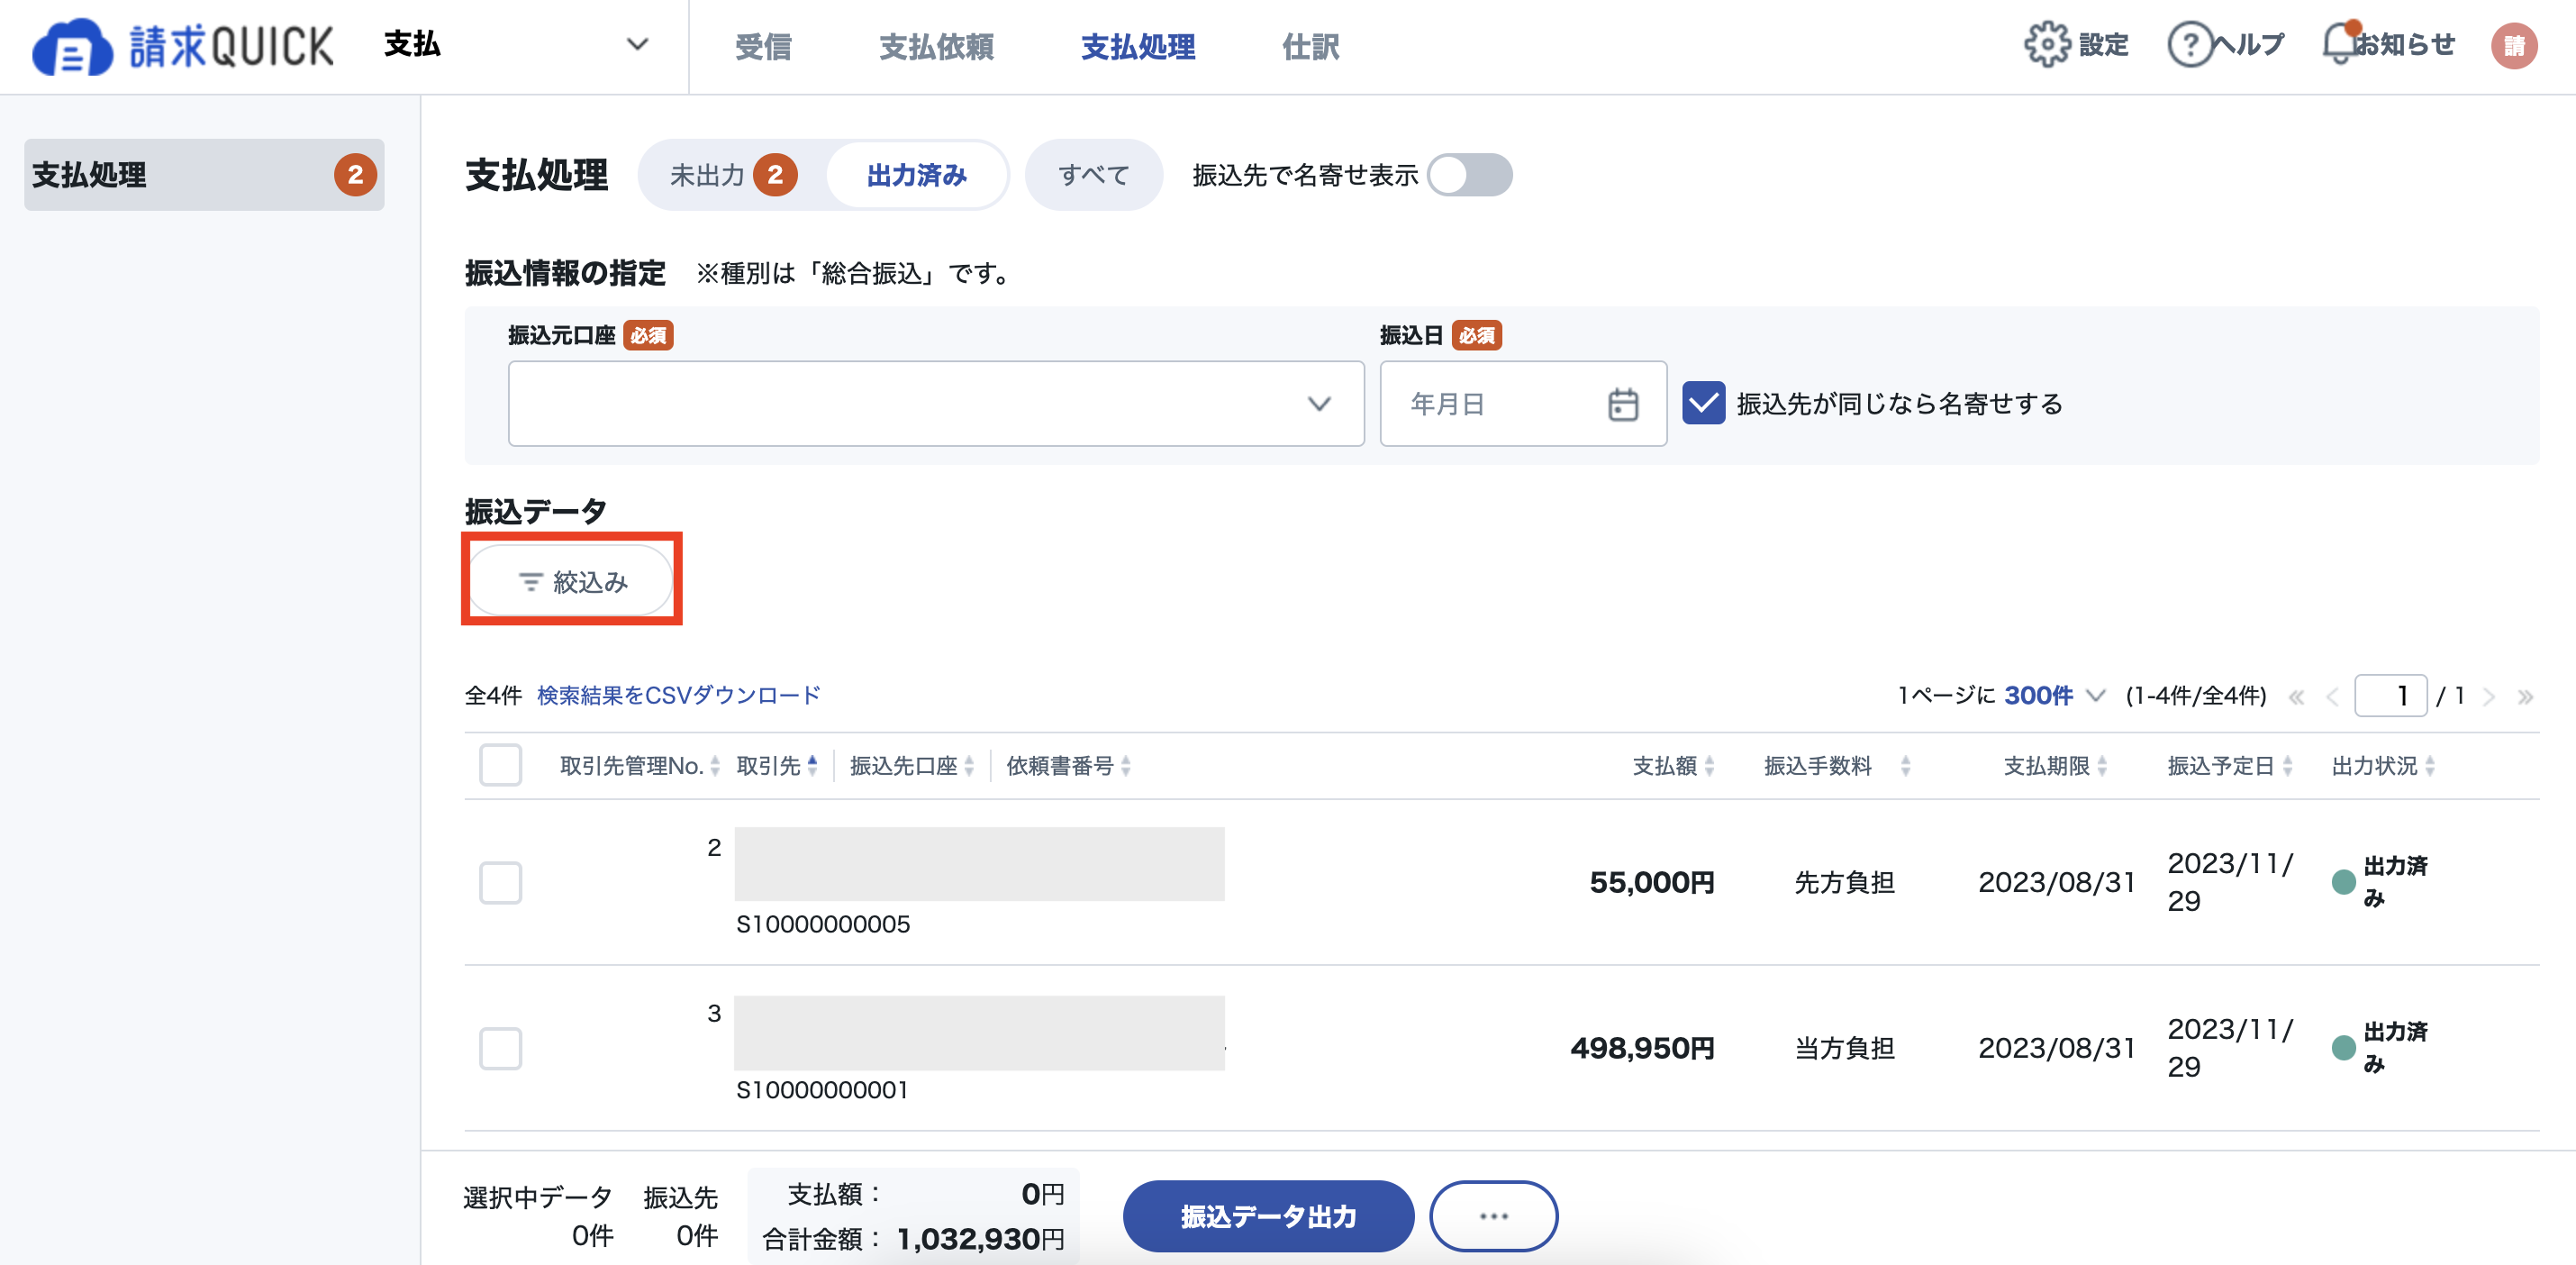Go to the last page arrow

(2525, 697)
